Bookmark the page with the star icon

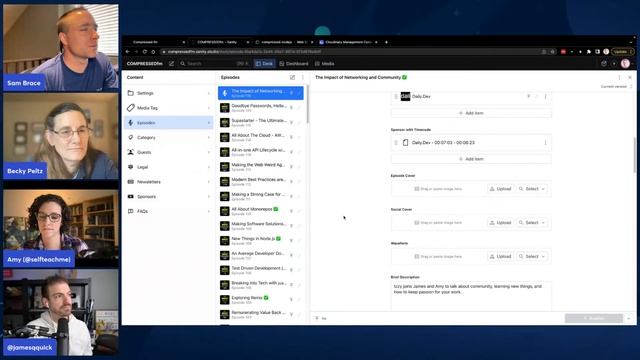click(553, 52)
